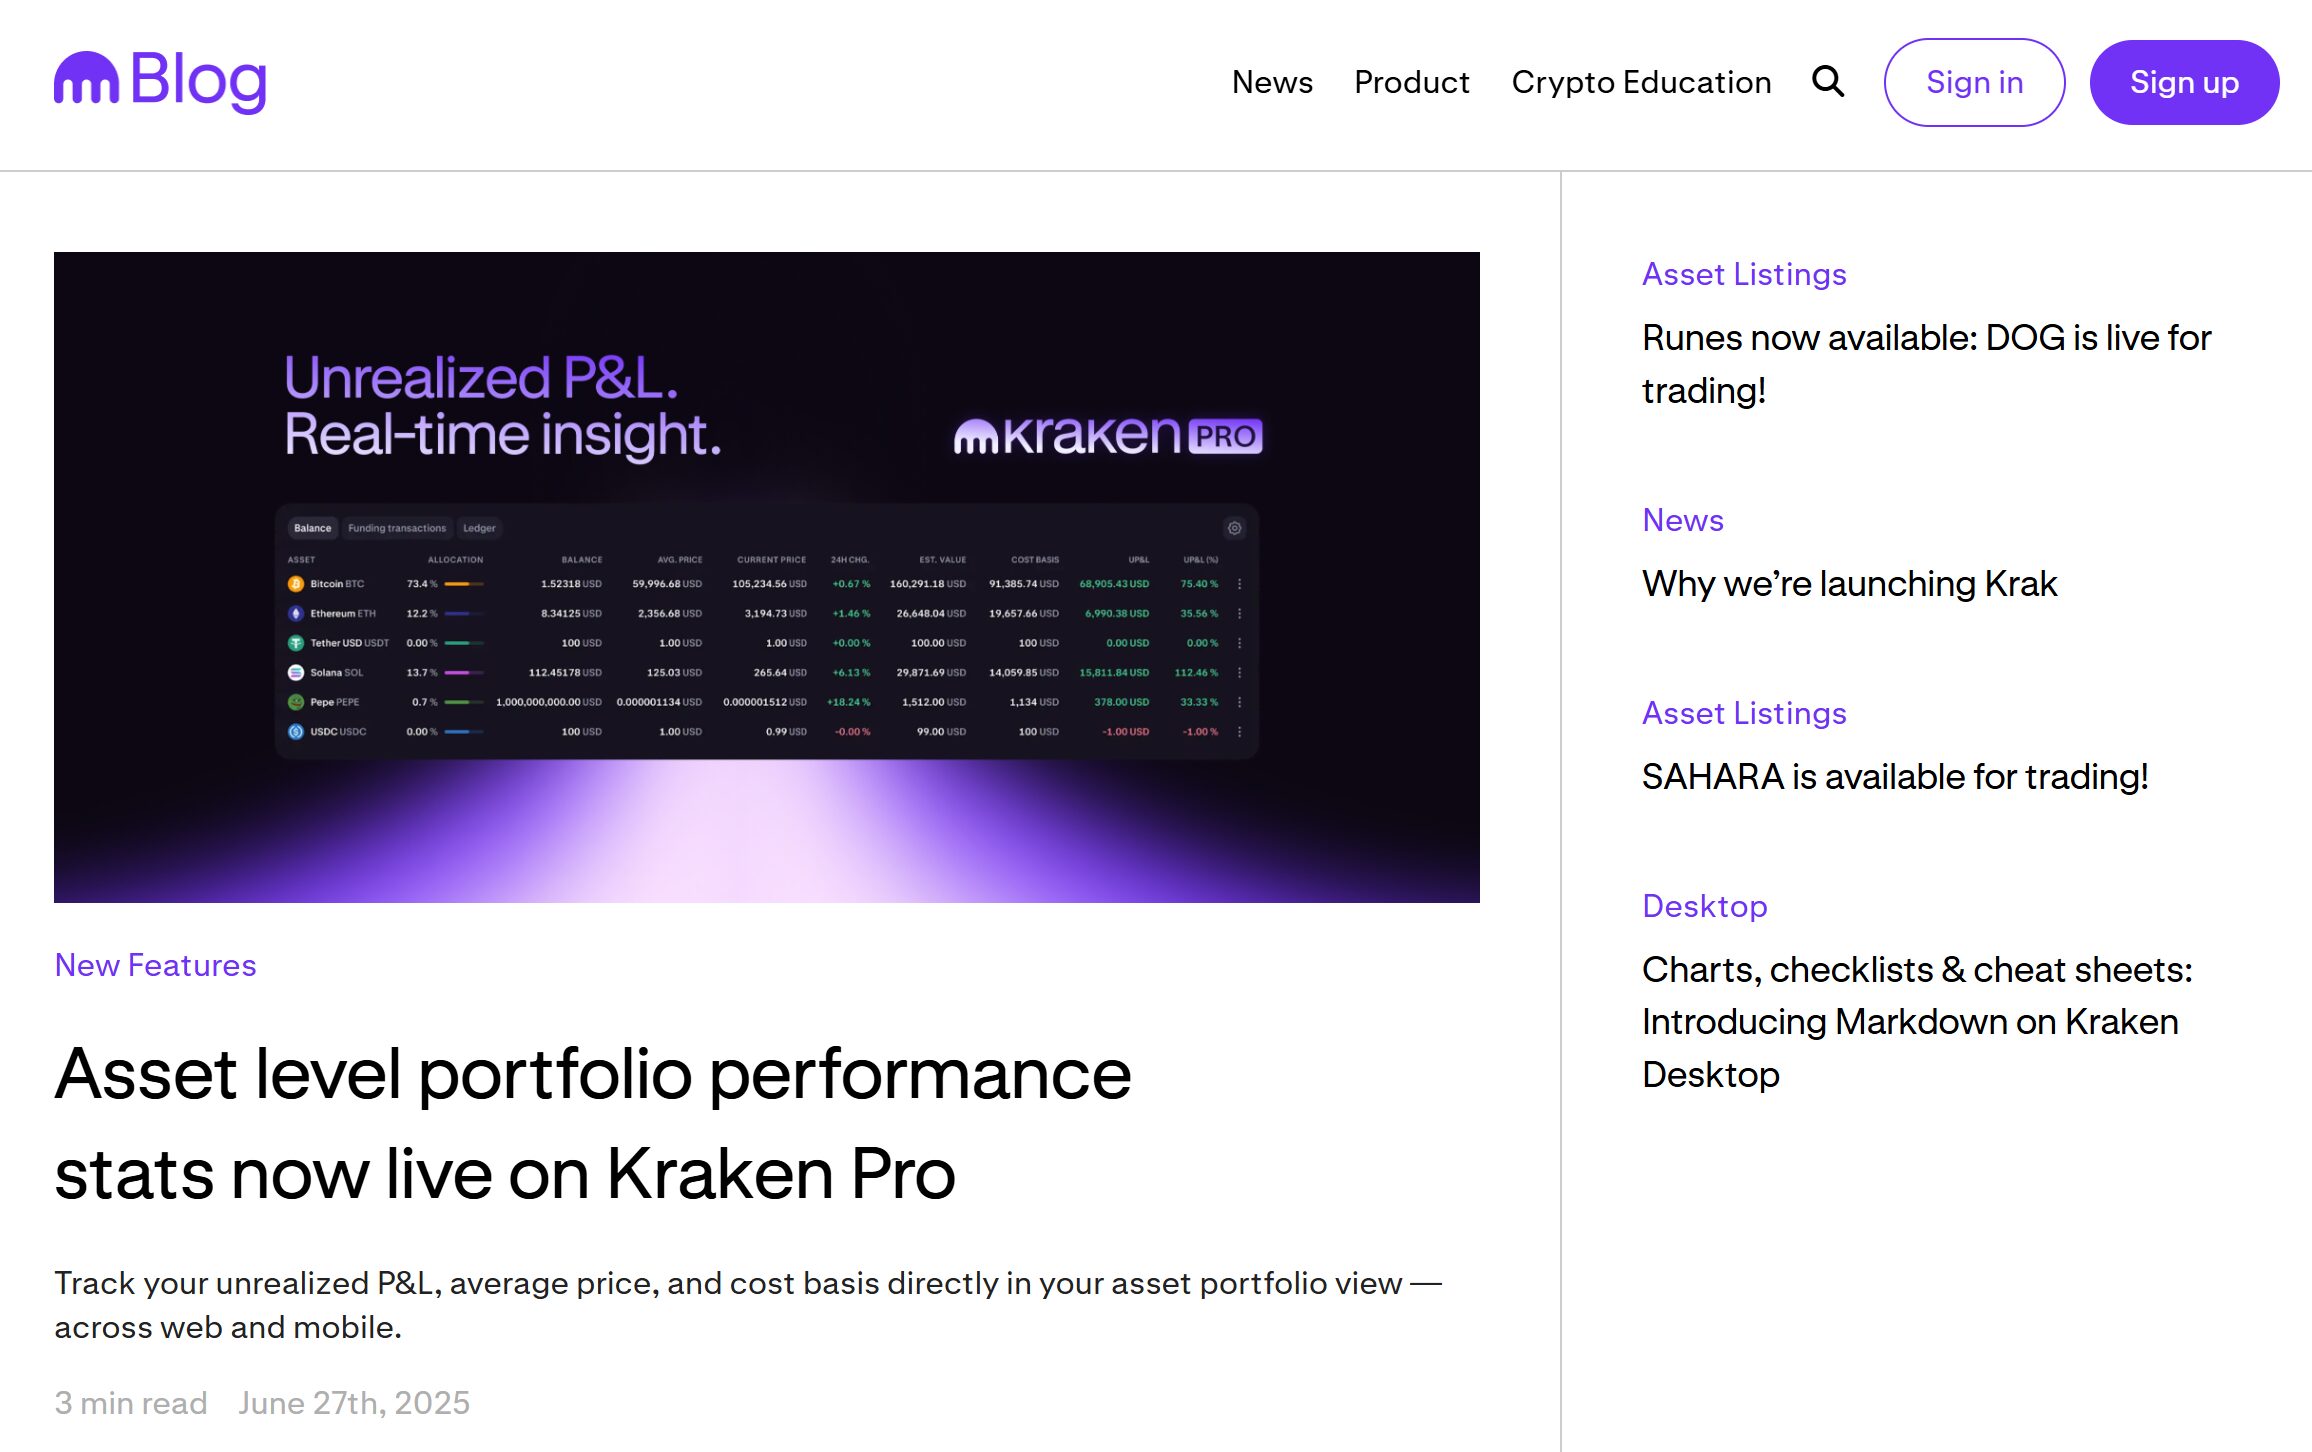Image resolution: width=2312 pixels, height=1452 pixels.
Task: Click the News category label in the sidebar
Action: coord(1682,520)
